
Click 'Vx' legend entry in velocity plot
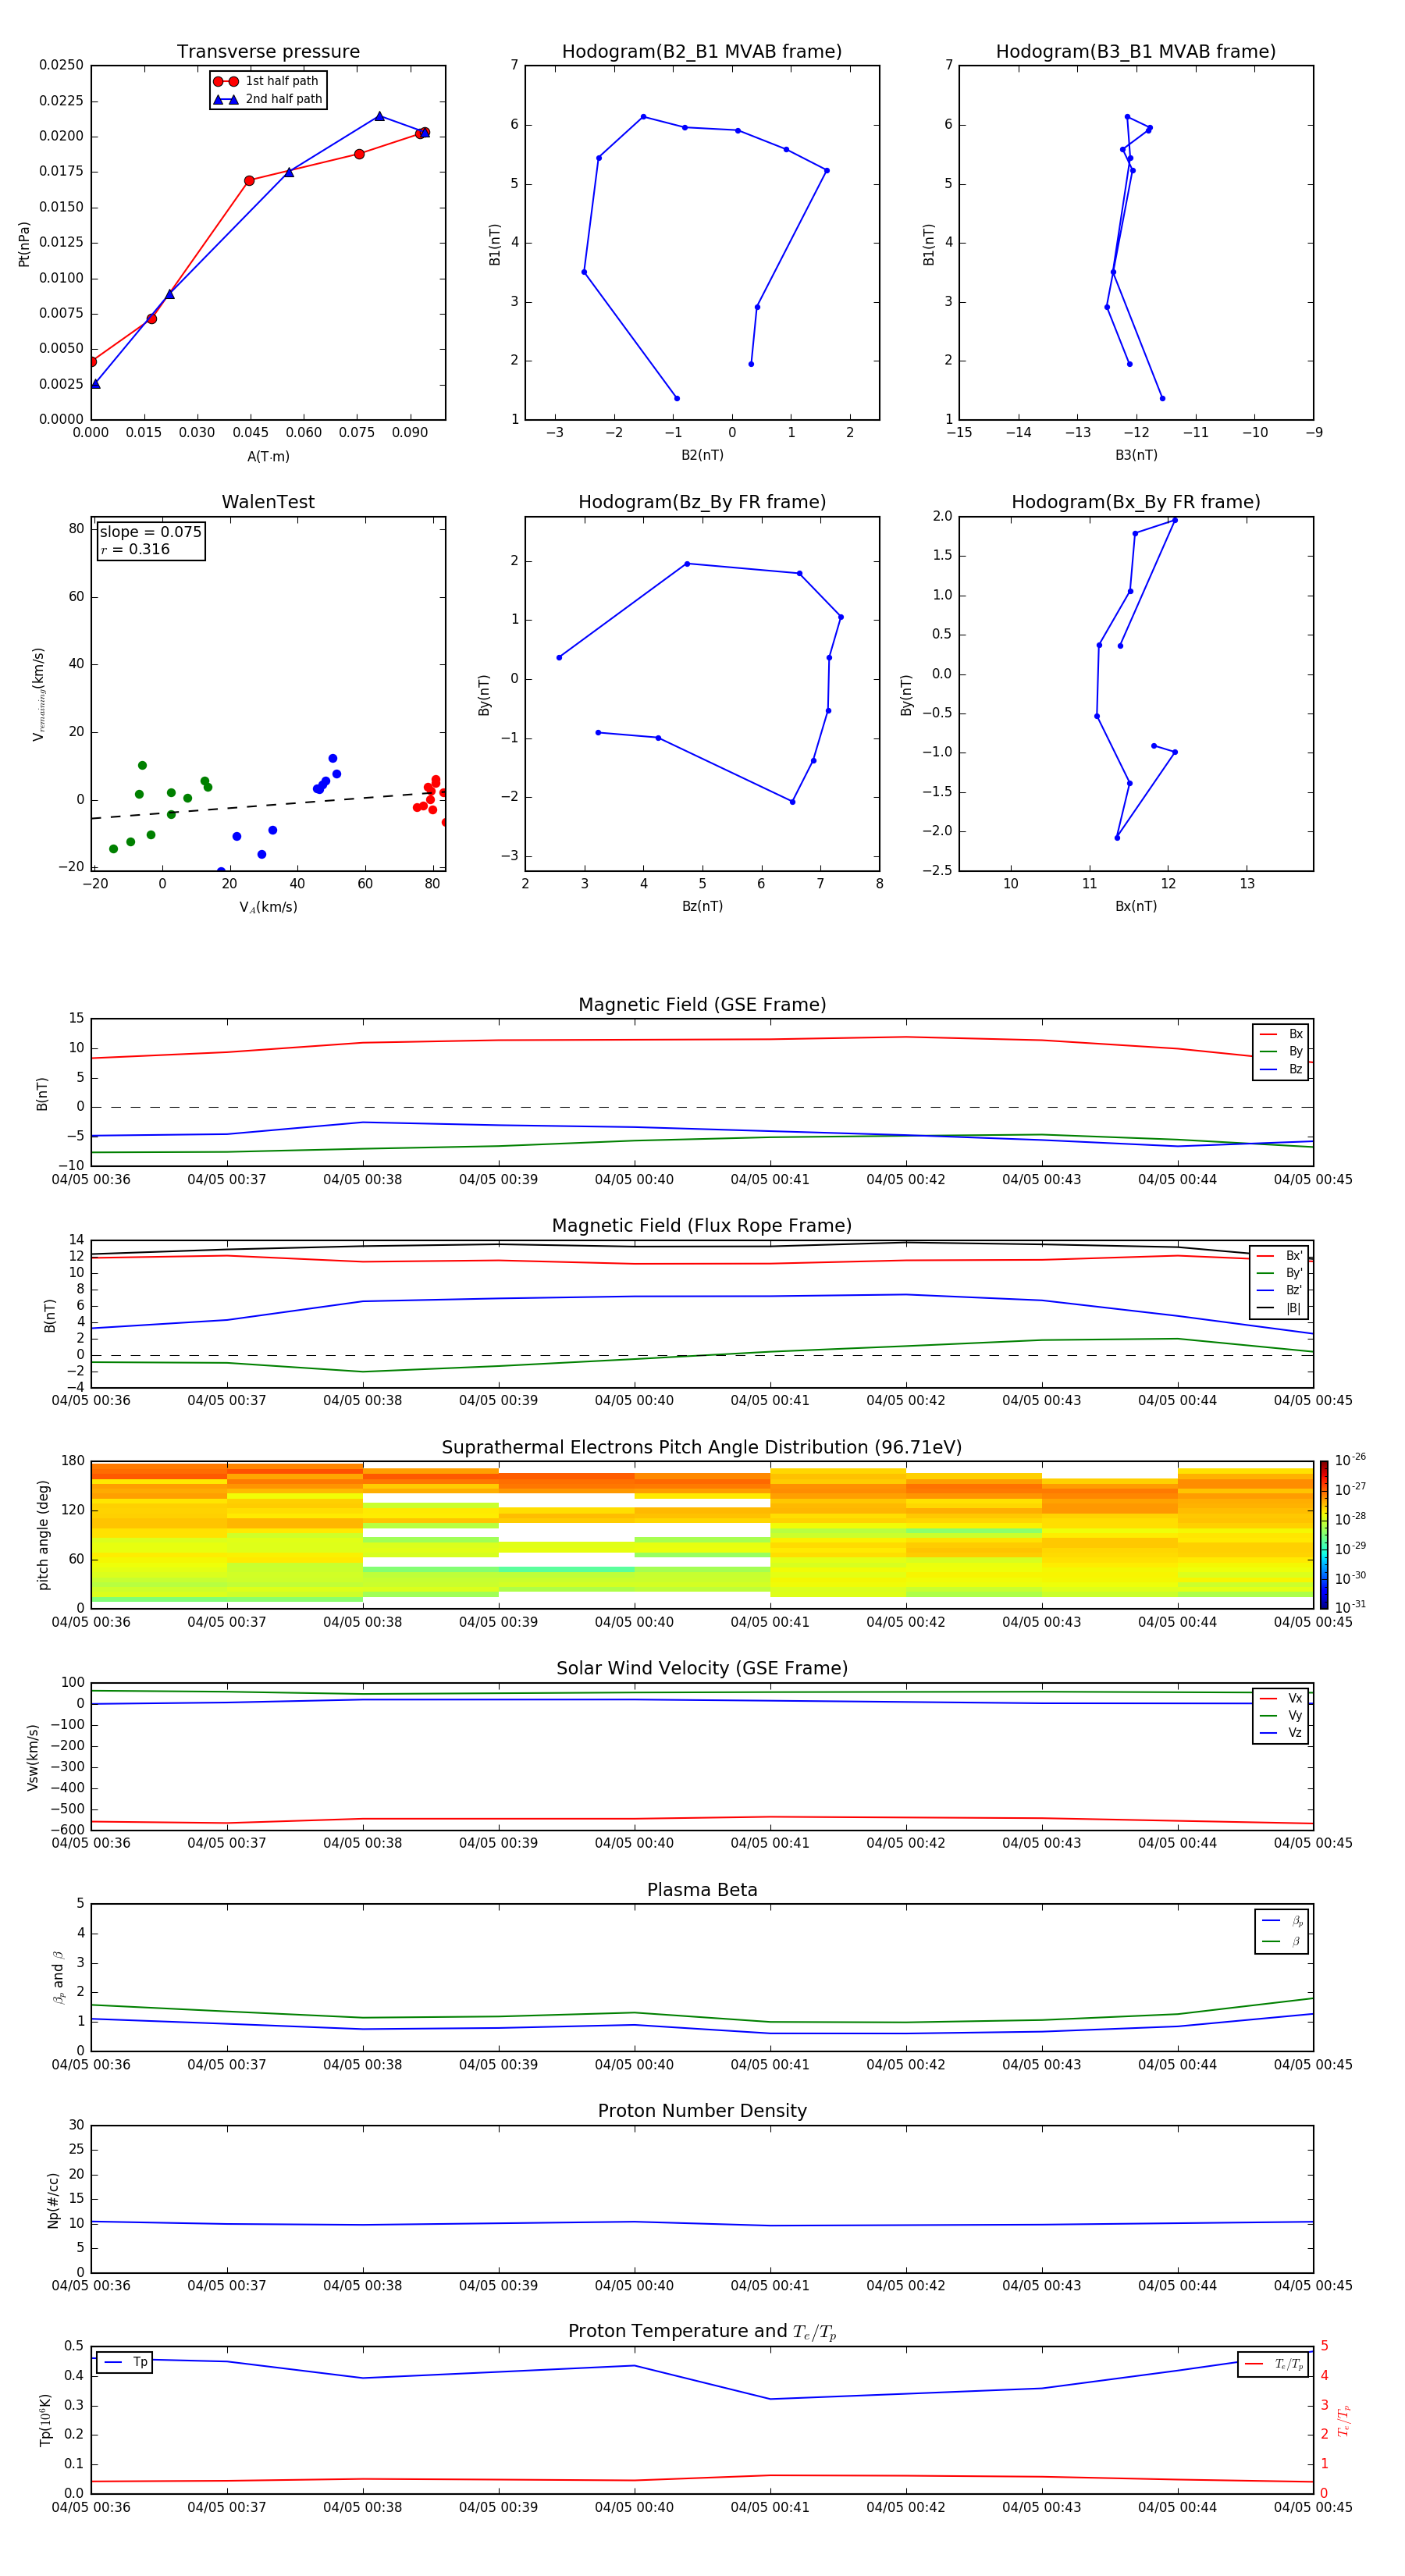pyautogui.click(x=1281, y=1699)
